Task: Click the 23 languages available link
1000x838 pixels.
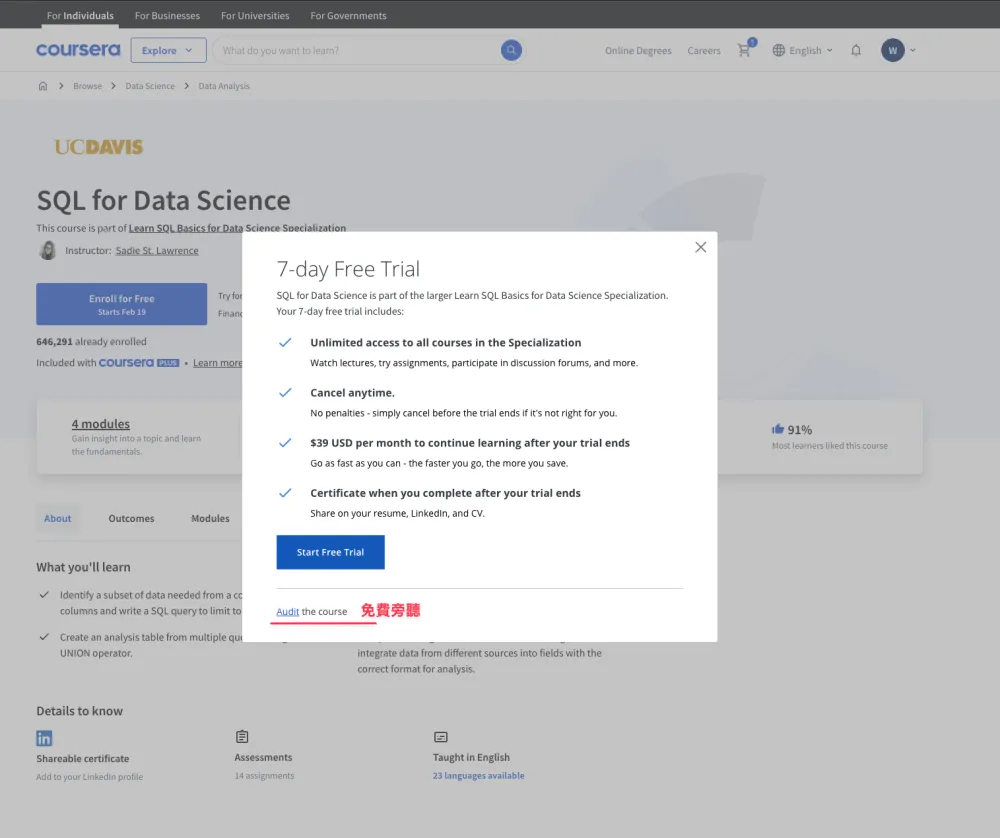Action: 478,775
